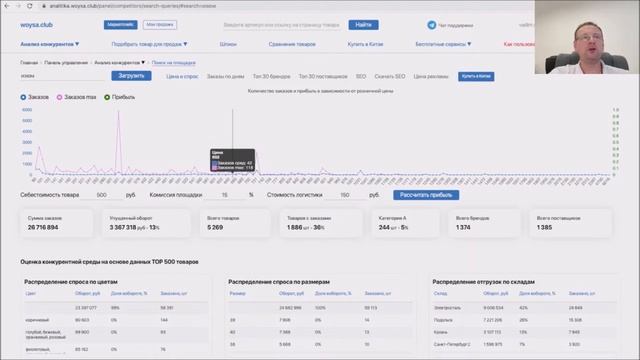Click the Панель управления breadcrumb
640x360 pixels.
[x=66, y=63]
